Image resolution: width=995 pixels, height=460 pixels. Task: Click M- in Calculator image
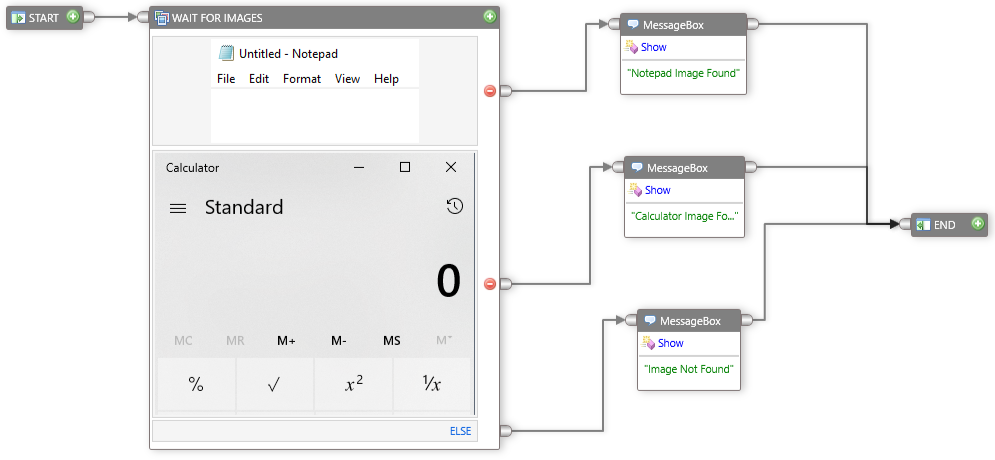(x=339, y=341)
